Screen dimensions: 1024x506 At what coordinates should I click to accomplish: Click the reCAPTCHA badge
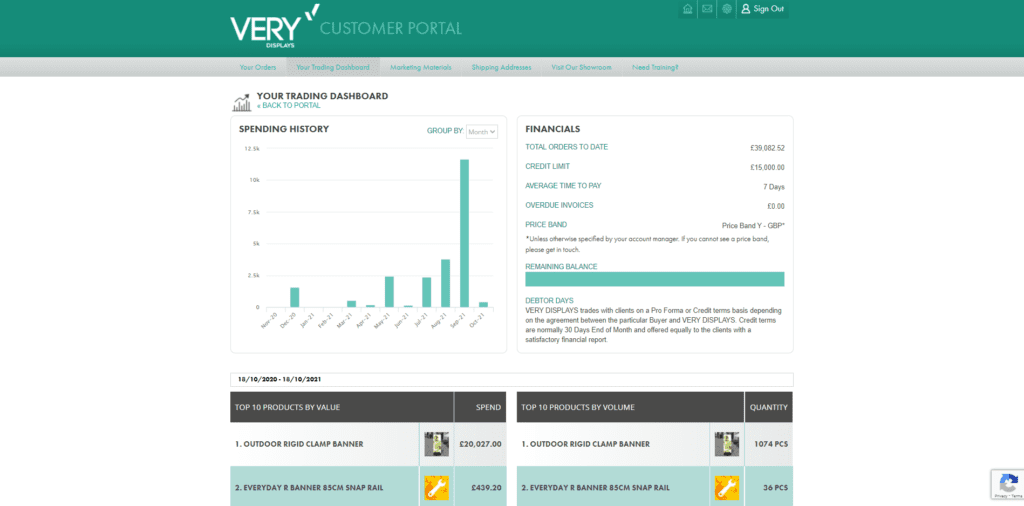click(1007, 484)
